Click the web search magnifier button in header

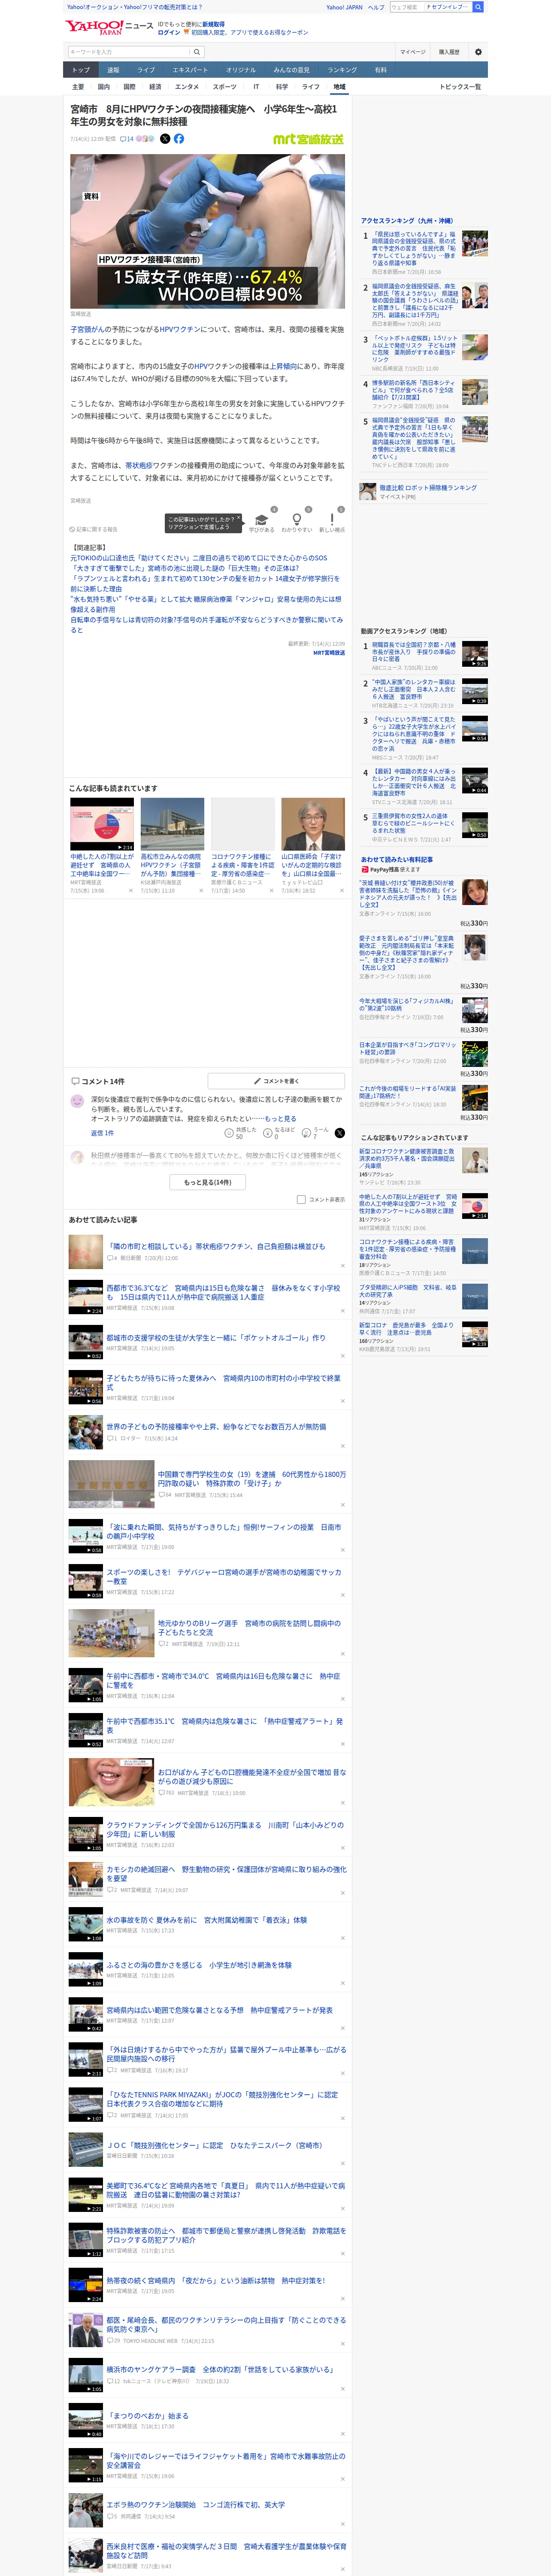coord(478,7)
